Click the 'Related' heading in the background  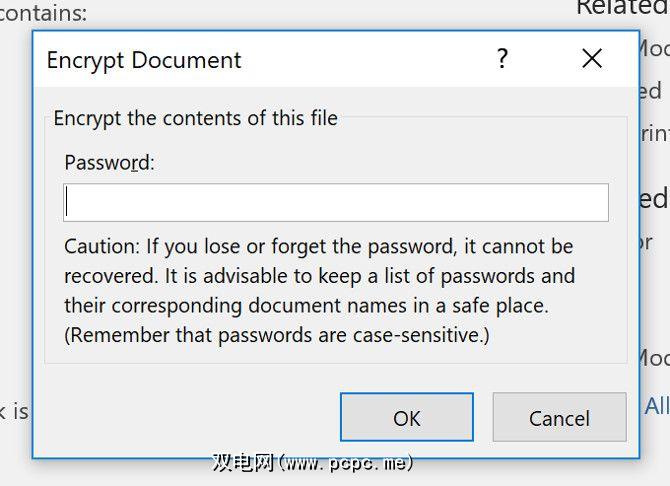(621, 8)
